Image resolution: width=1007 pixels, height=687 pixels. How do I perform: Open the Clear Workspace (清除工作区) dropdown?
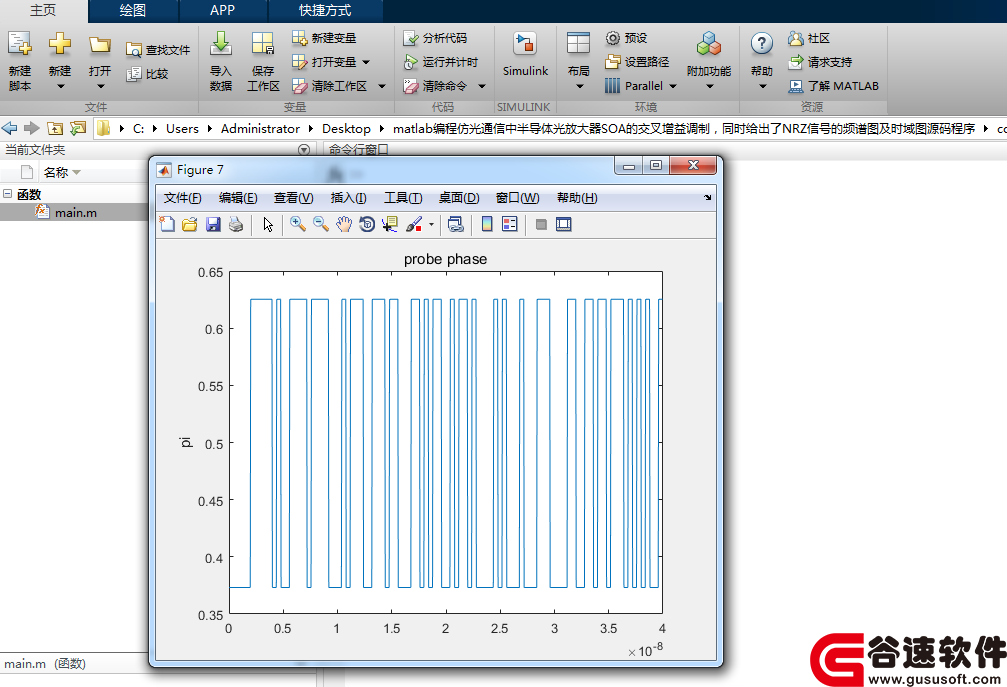coord(381,86)
